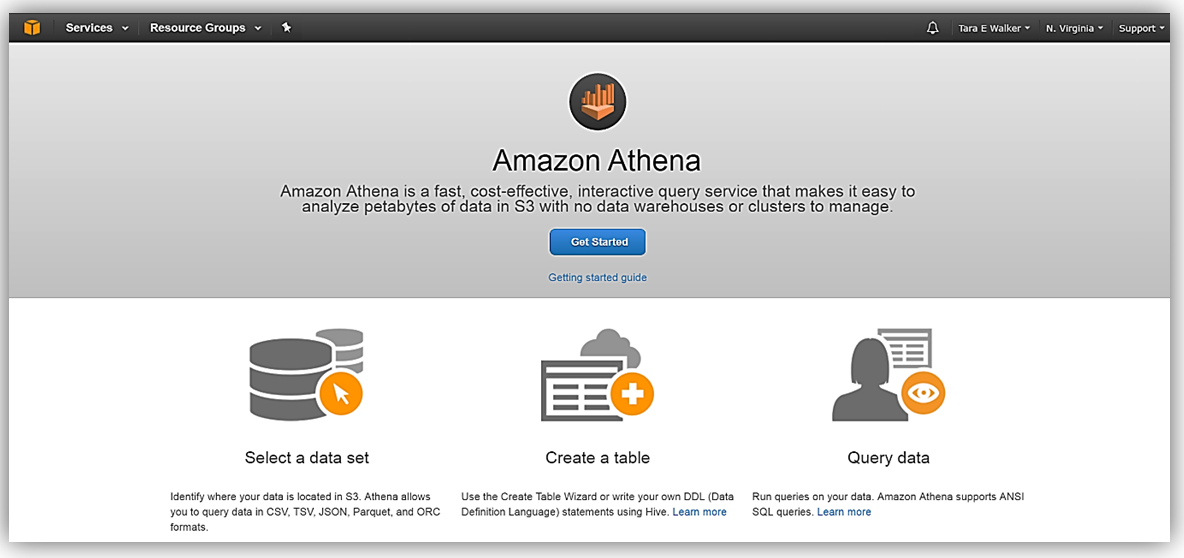The width and height of the screenshot is (1184, 558).
Task: Click the orange eye badge on query icon
Action: point(923,393)
